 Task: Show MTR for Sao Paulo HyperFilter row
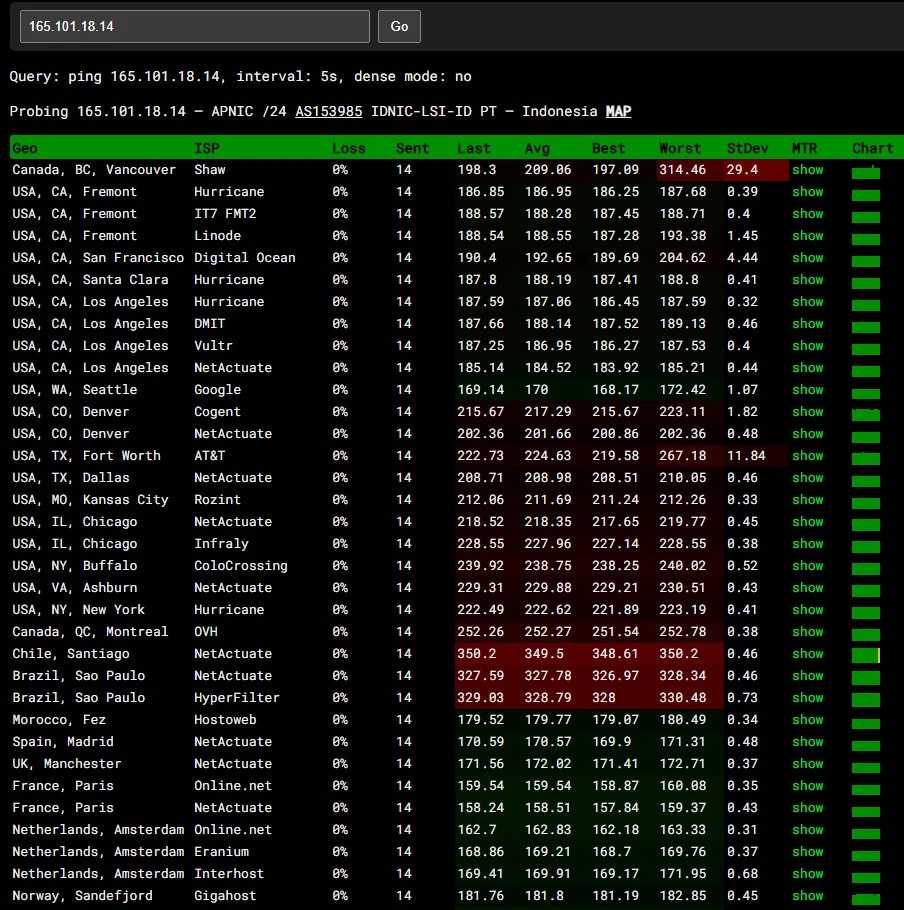click(x=808, y=698)
